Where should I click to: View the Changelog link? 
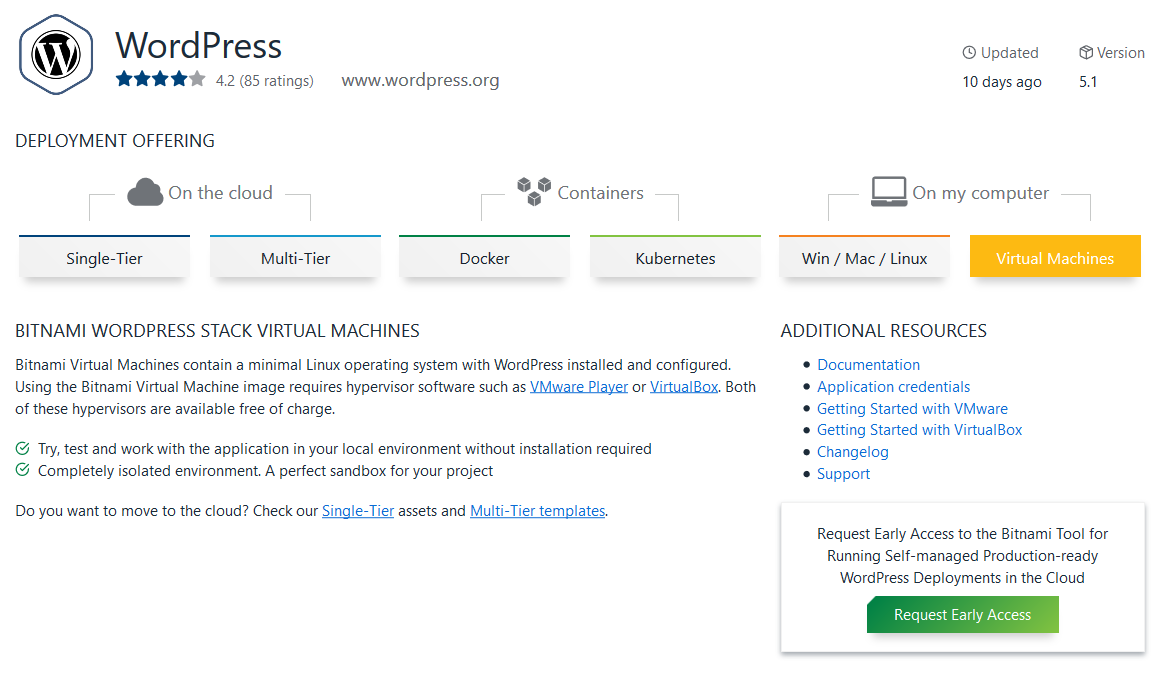pyautogui.click(x=852, y=452)
